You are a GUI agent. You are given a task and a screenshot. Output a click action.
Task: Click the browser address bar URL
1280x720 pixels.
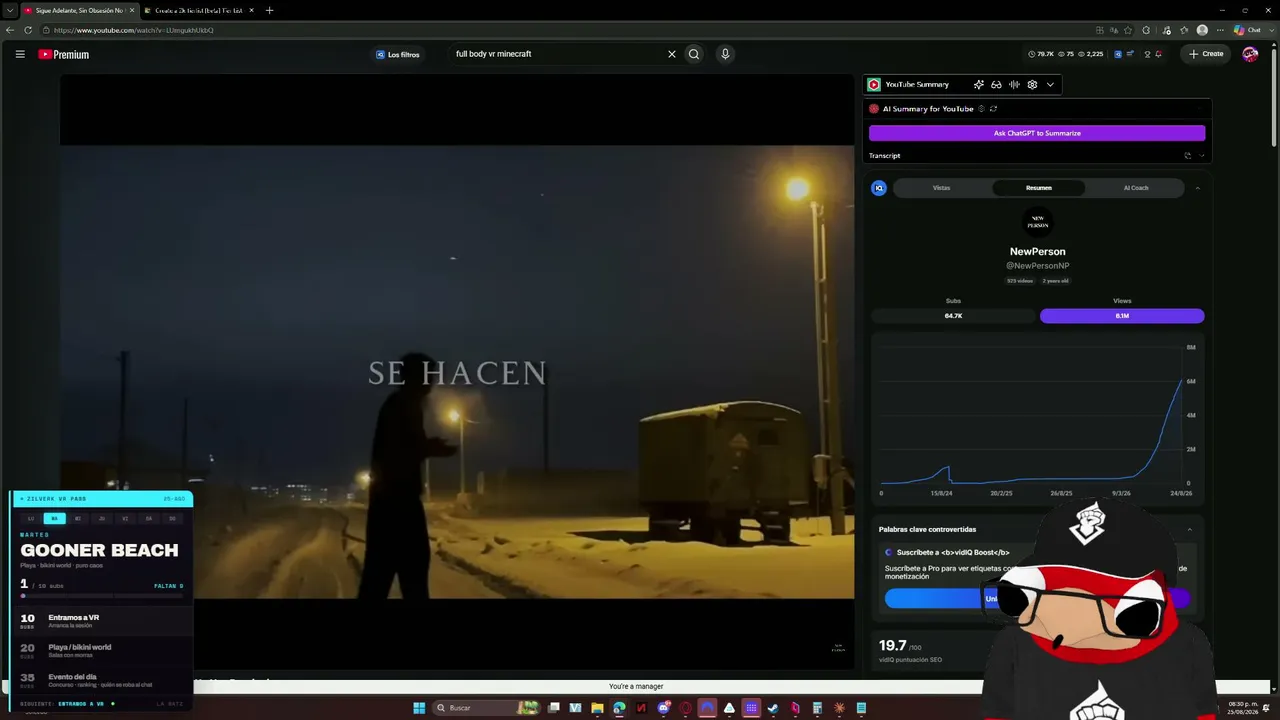point(134,30)
